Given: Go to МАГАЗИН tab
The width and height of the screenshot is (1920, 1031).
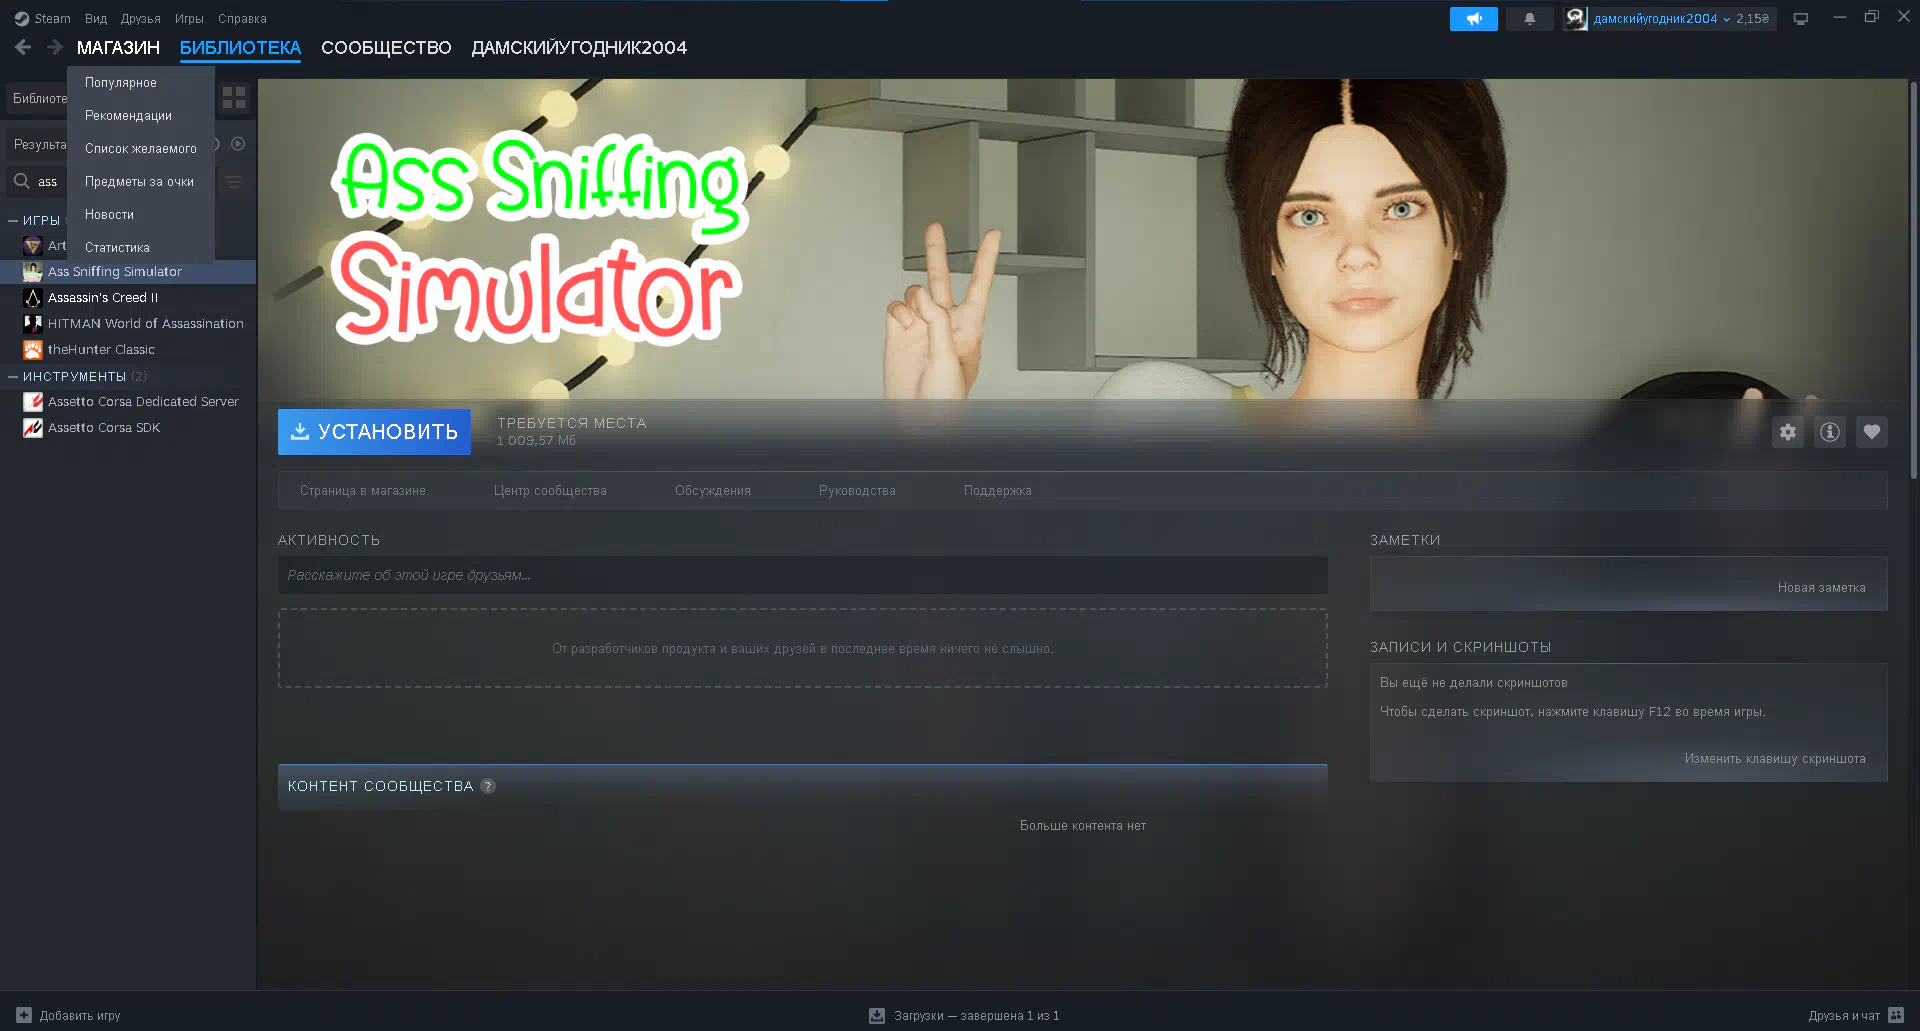Looking at the screenshot, I should [118, 47].
